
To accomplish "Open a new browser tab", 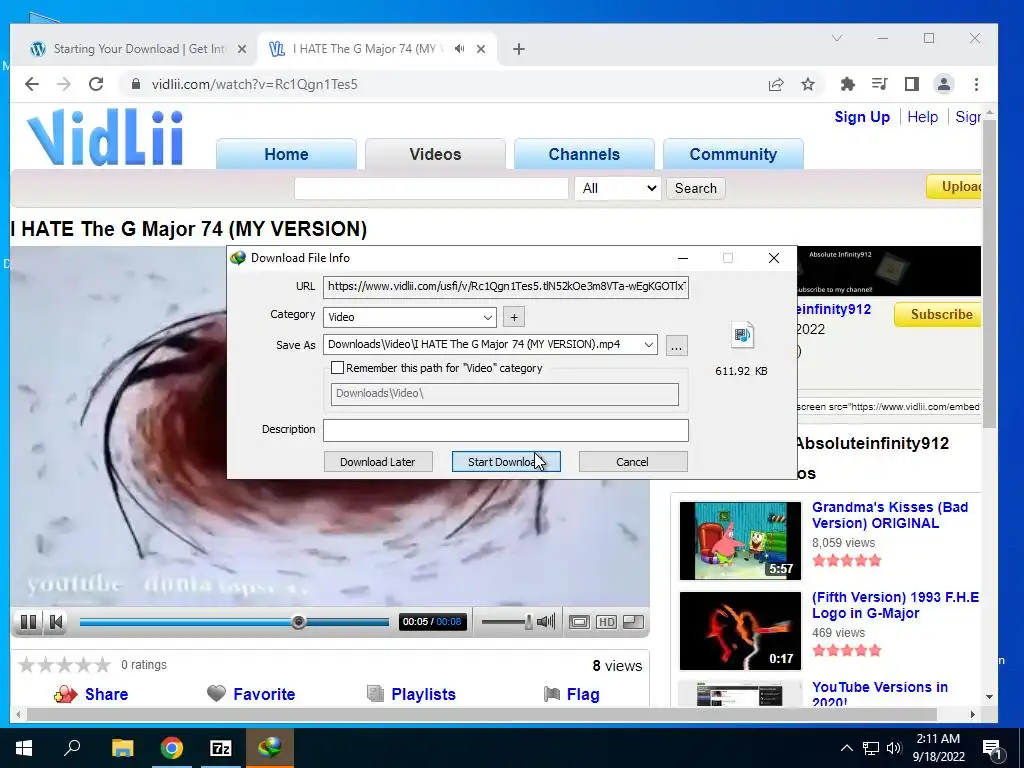I will [519, 49].
